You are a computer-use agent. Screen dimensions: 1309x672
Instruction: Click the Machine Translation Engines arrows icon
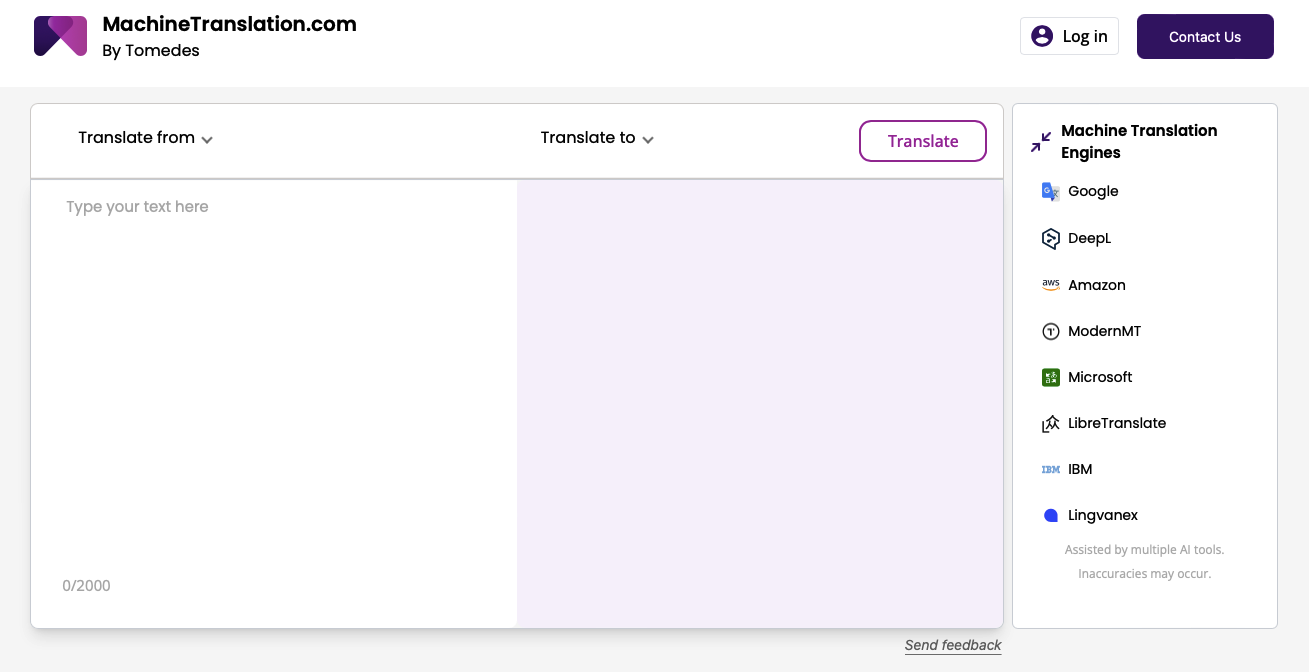pos(1040,141)
